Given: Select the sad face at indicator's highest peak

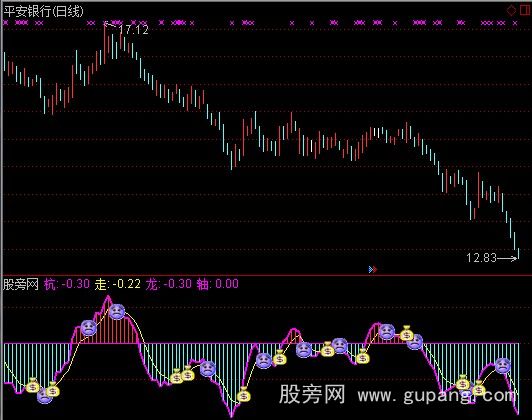Looking at the screenshot, I should coord(117,312).
